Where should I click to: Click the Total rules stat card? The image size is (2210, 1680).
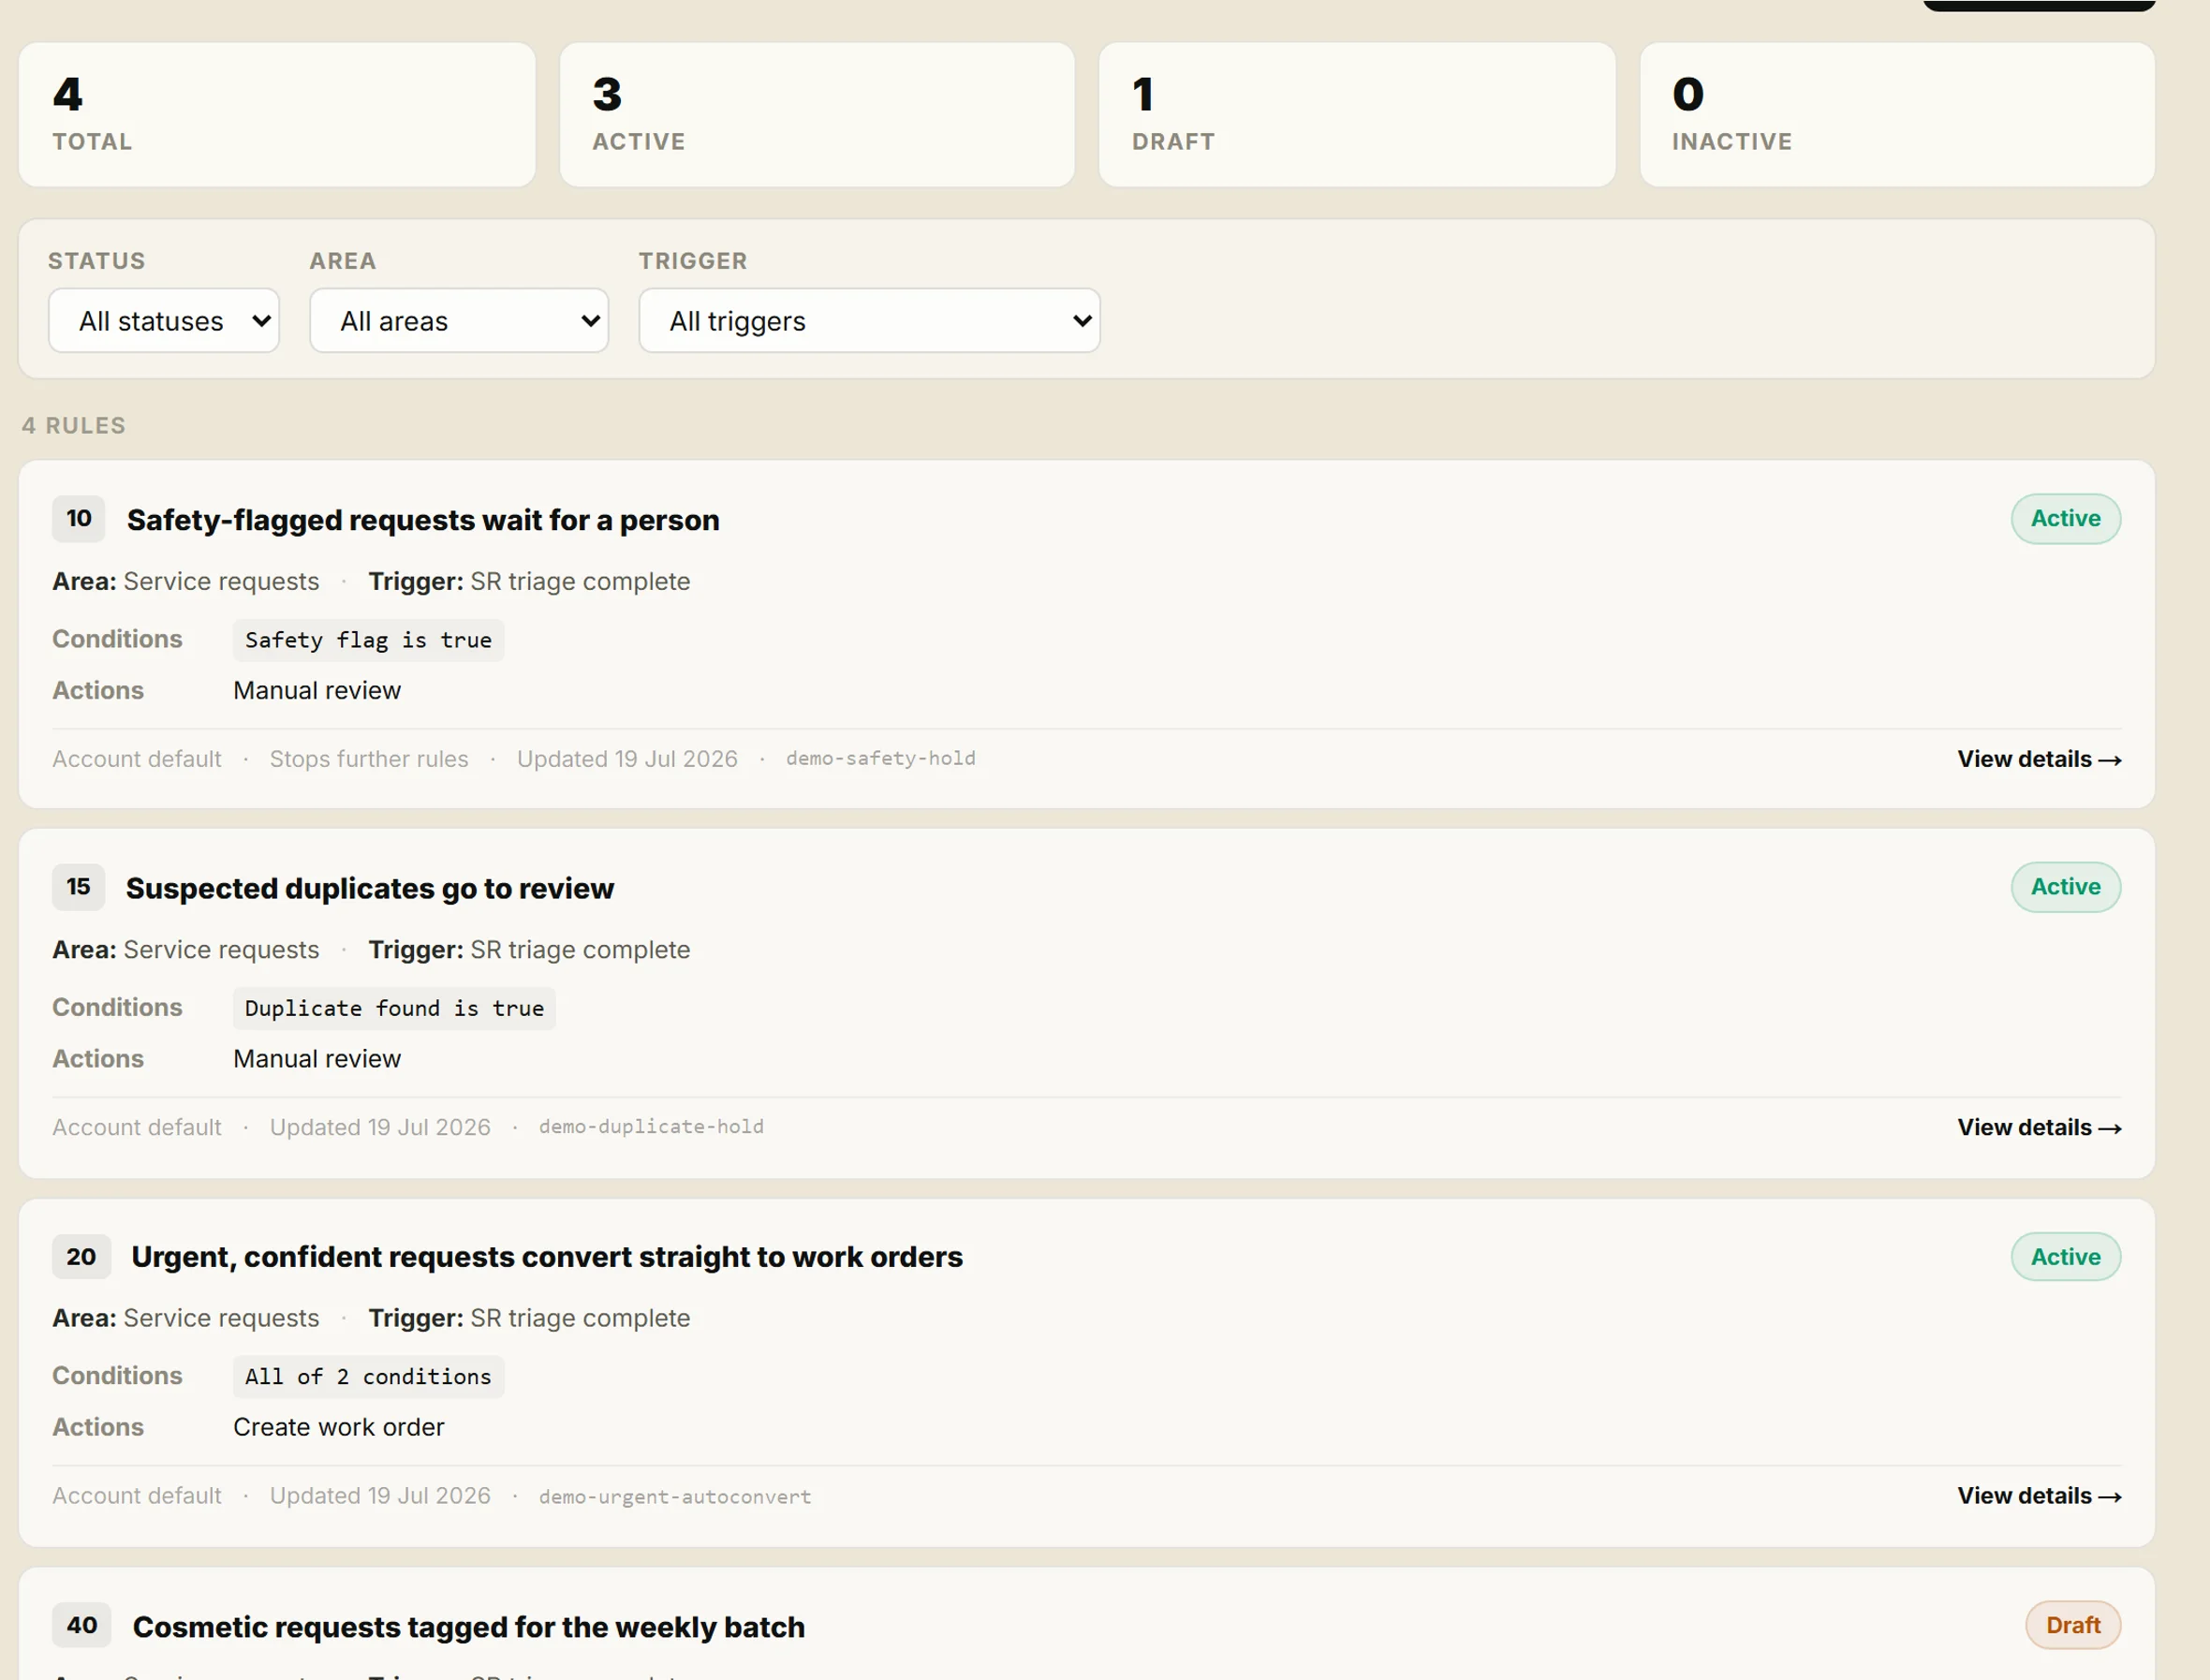(277, 114)
